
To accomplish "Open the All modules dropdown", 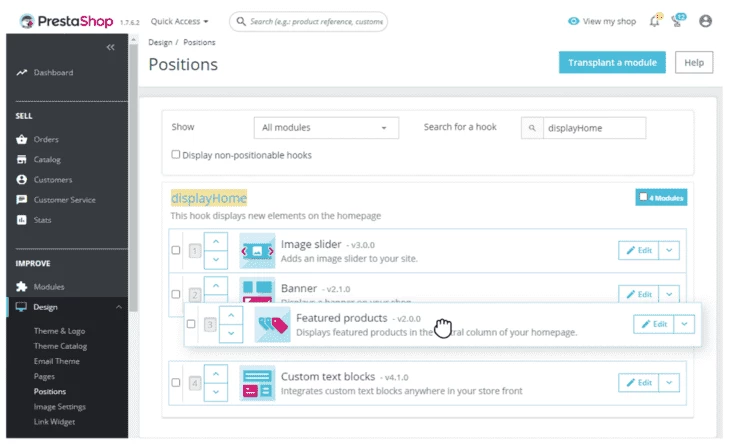I will click(326, 128).
